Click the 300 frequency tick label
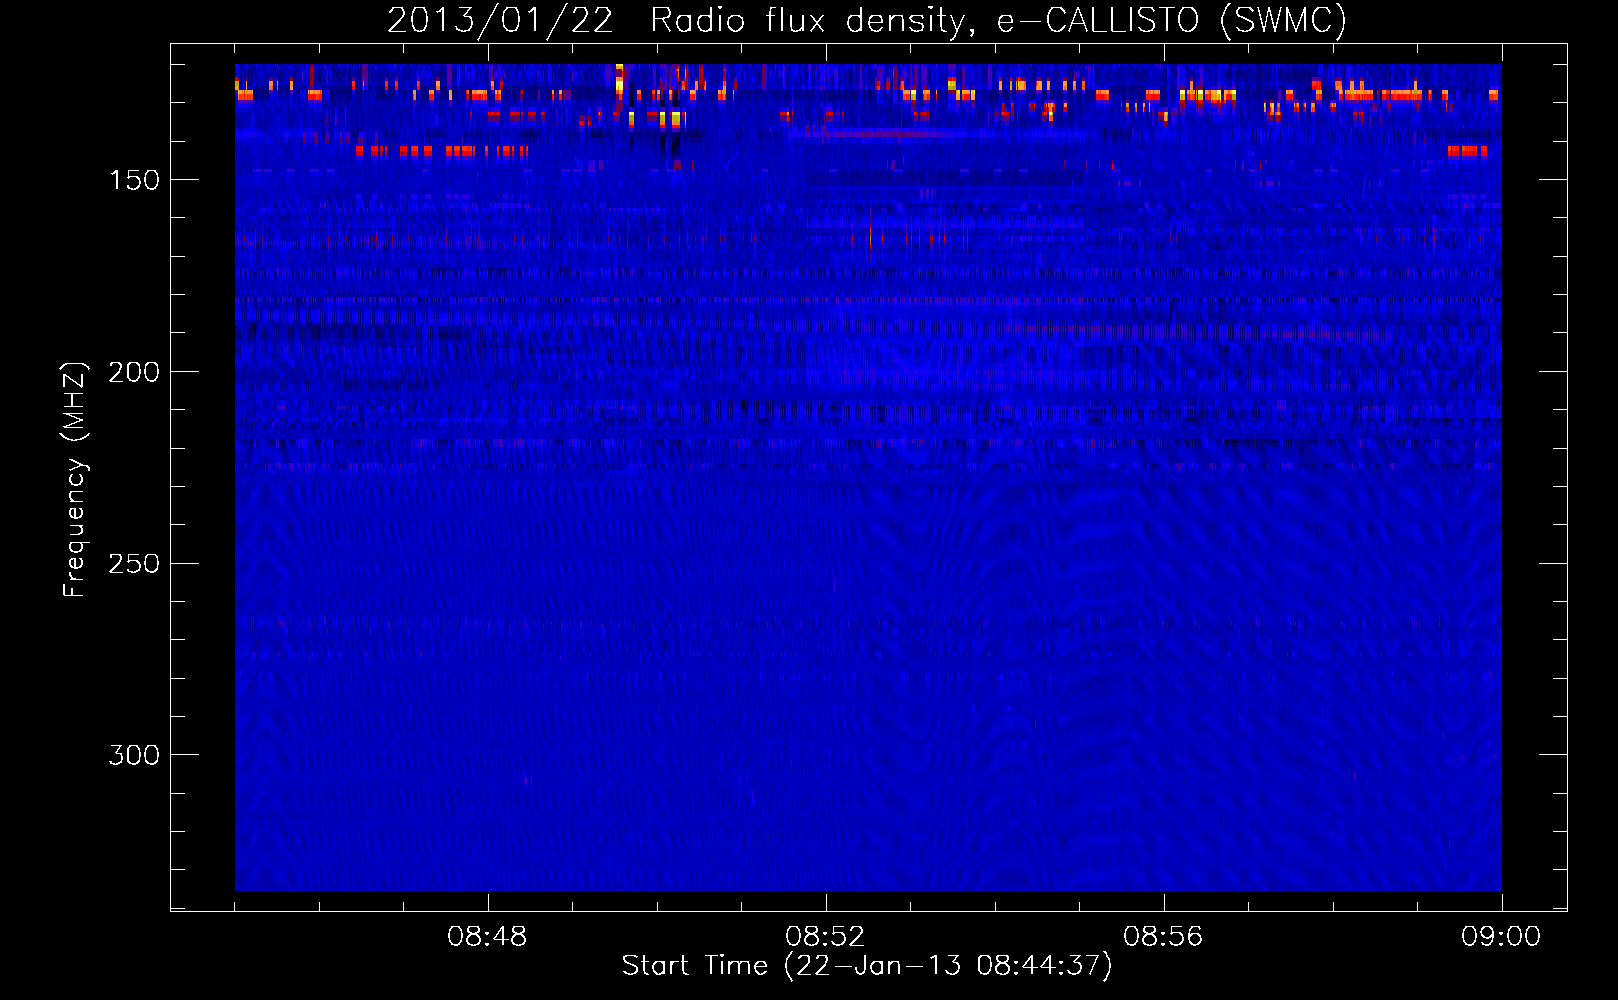Viewport: 1618px width, 1000px height. click(134, 755)
